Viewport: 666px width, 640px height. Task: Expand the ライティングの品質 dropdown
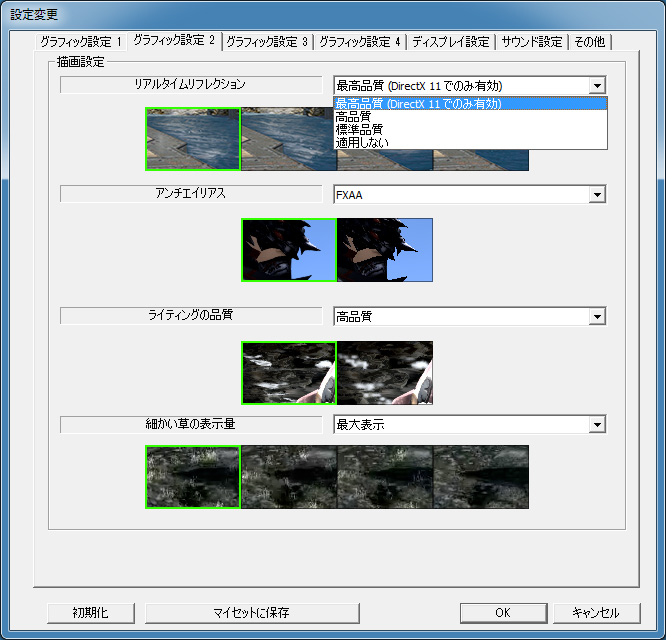pyautogui.click(x=470, y=316)
